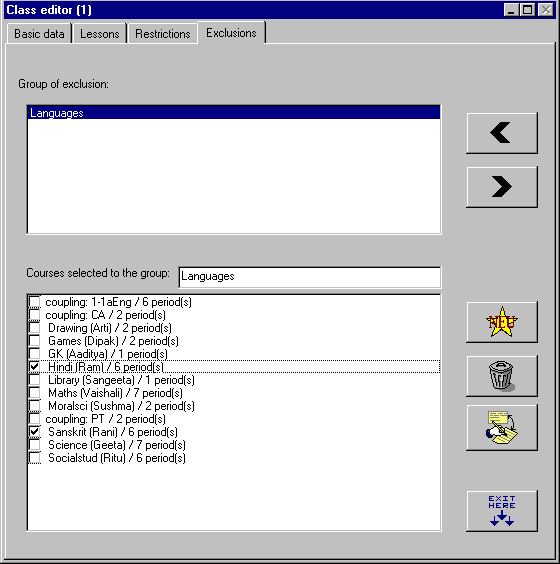Open the Lessons tab
This screenshot has height=564, width=560.
[x=100, y=34]
